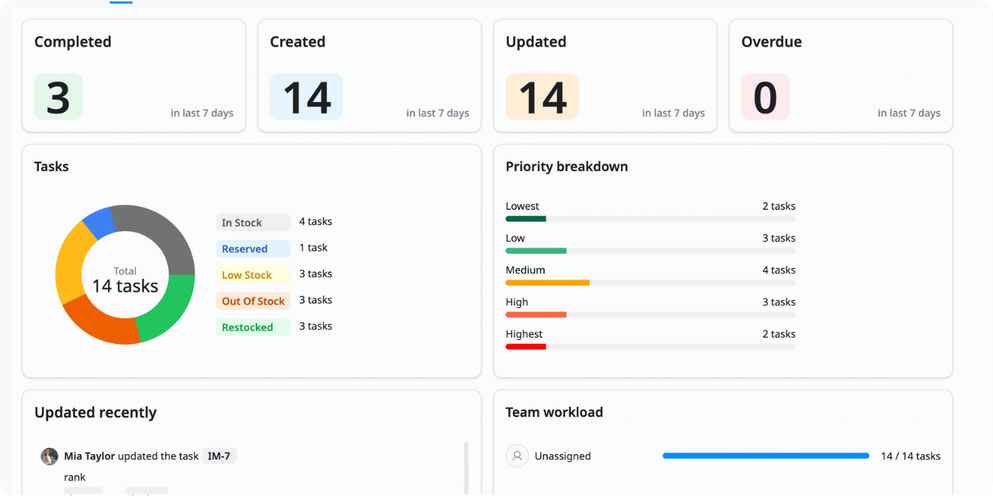This screenshot has height=497, width=993.
Task: Click 'rank' text under Mia Taylor's update
Action: pos(75,477)
